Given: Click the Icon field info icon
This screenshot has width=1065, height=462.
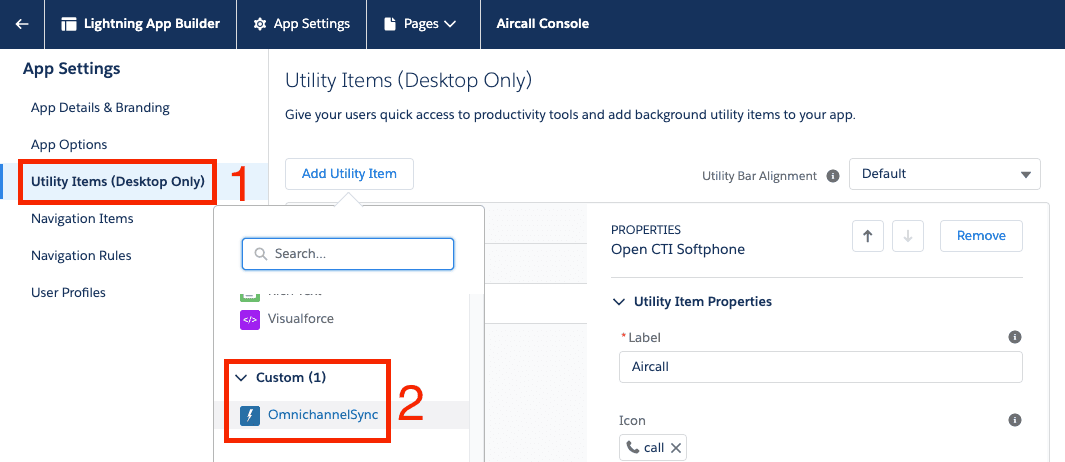Looking at the screenshot, I should [x=1014, y=420].
